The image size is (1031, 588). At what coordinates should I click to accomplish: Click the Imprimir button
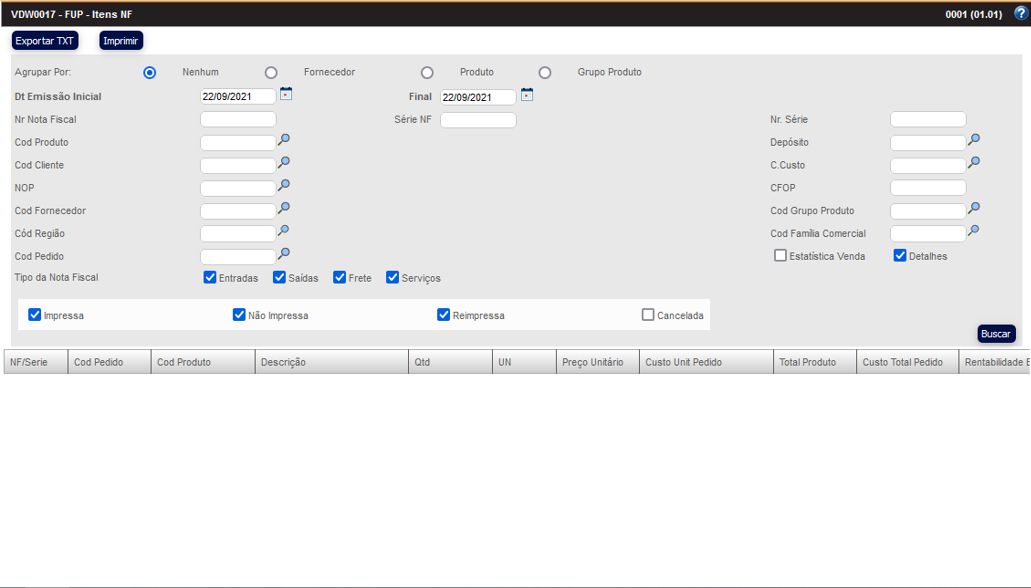(x=121, y=41)
